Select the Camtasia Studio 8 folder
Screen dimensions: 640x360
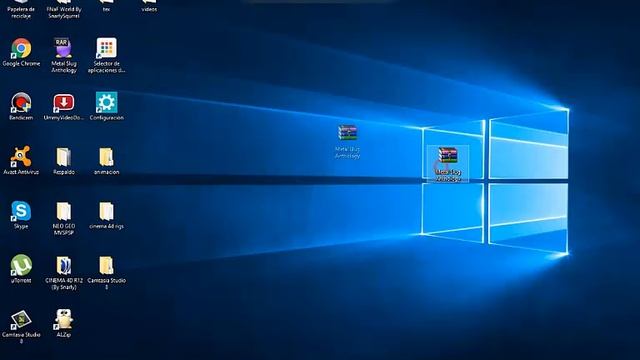[107, 272]
